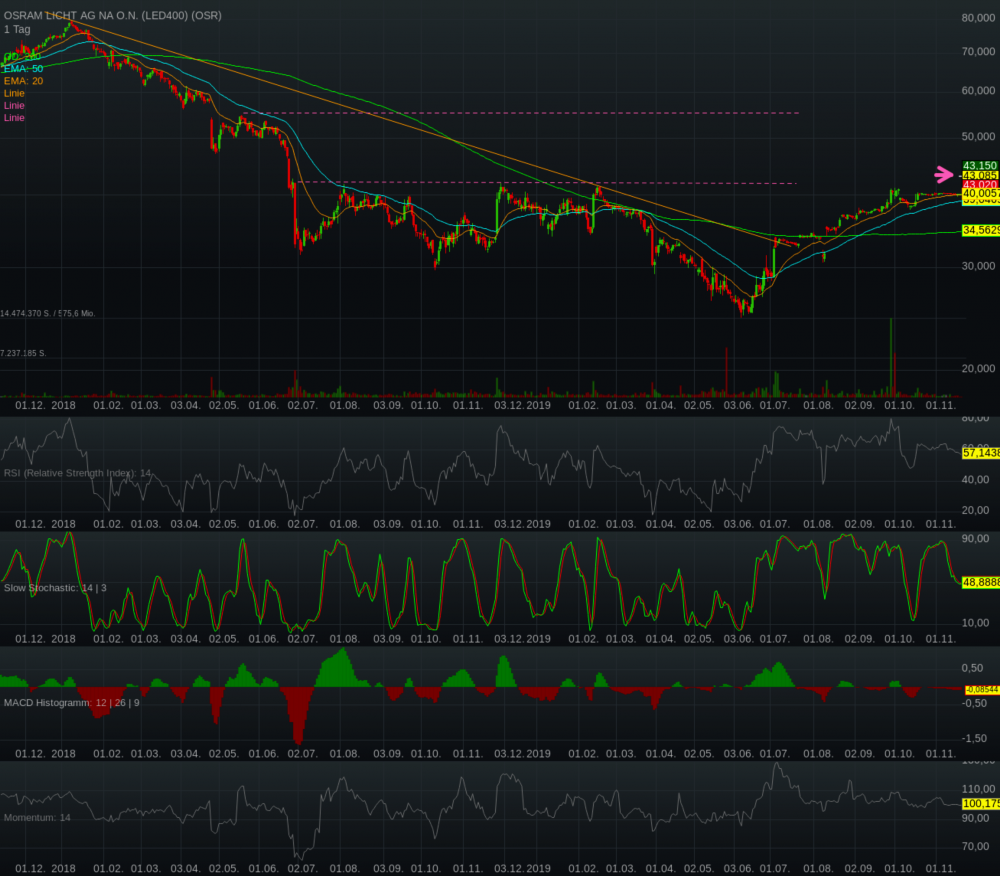Toggle the EMA: 20 legend entry
The width and height of the screenshot is (1000, 876).
click(23, 81)
